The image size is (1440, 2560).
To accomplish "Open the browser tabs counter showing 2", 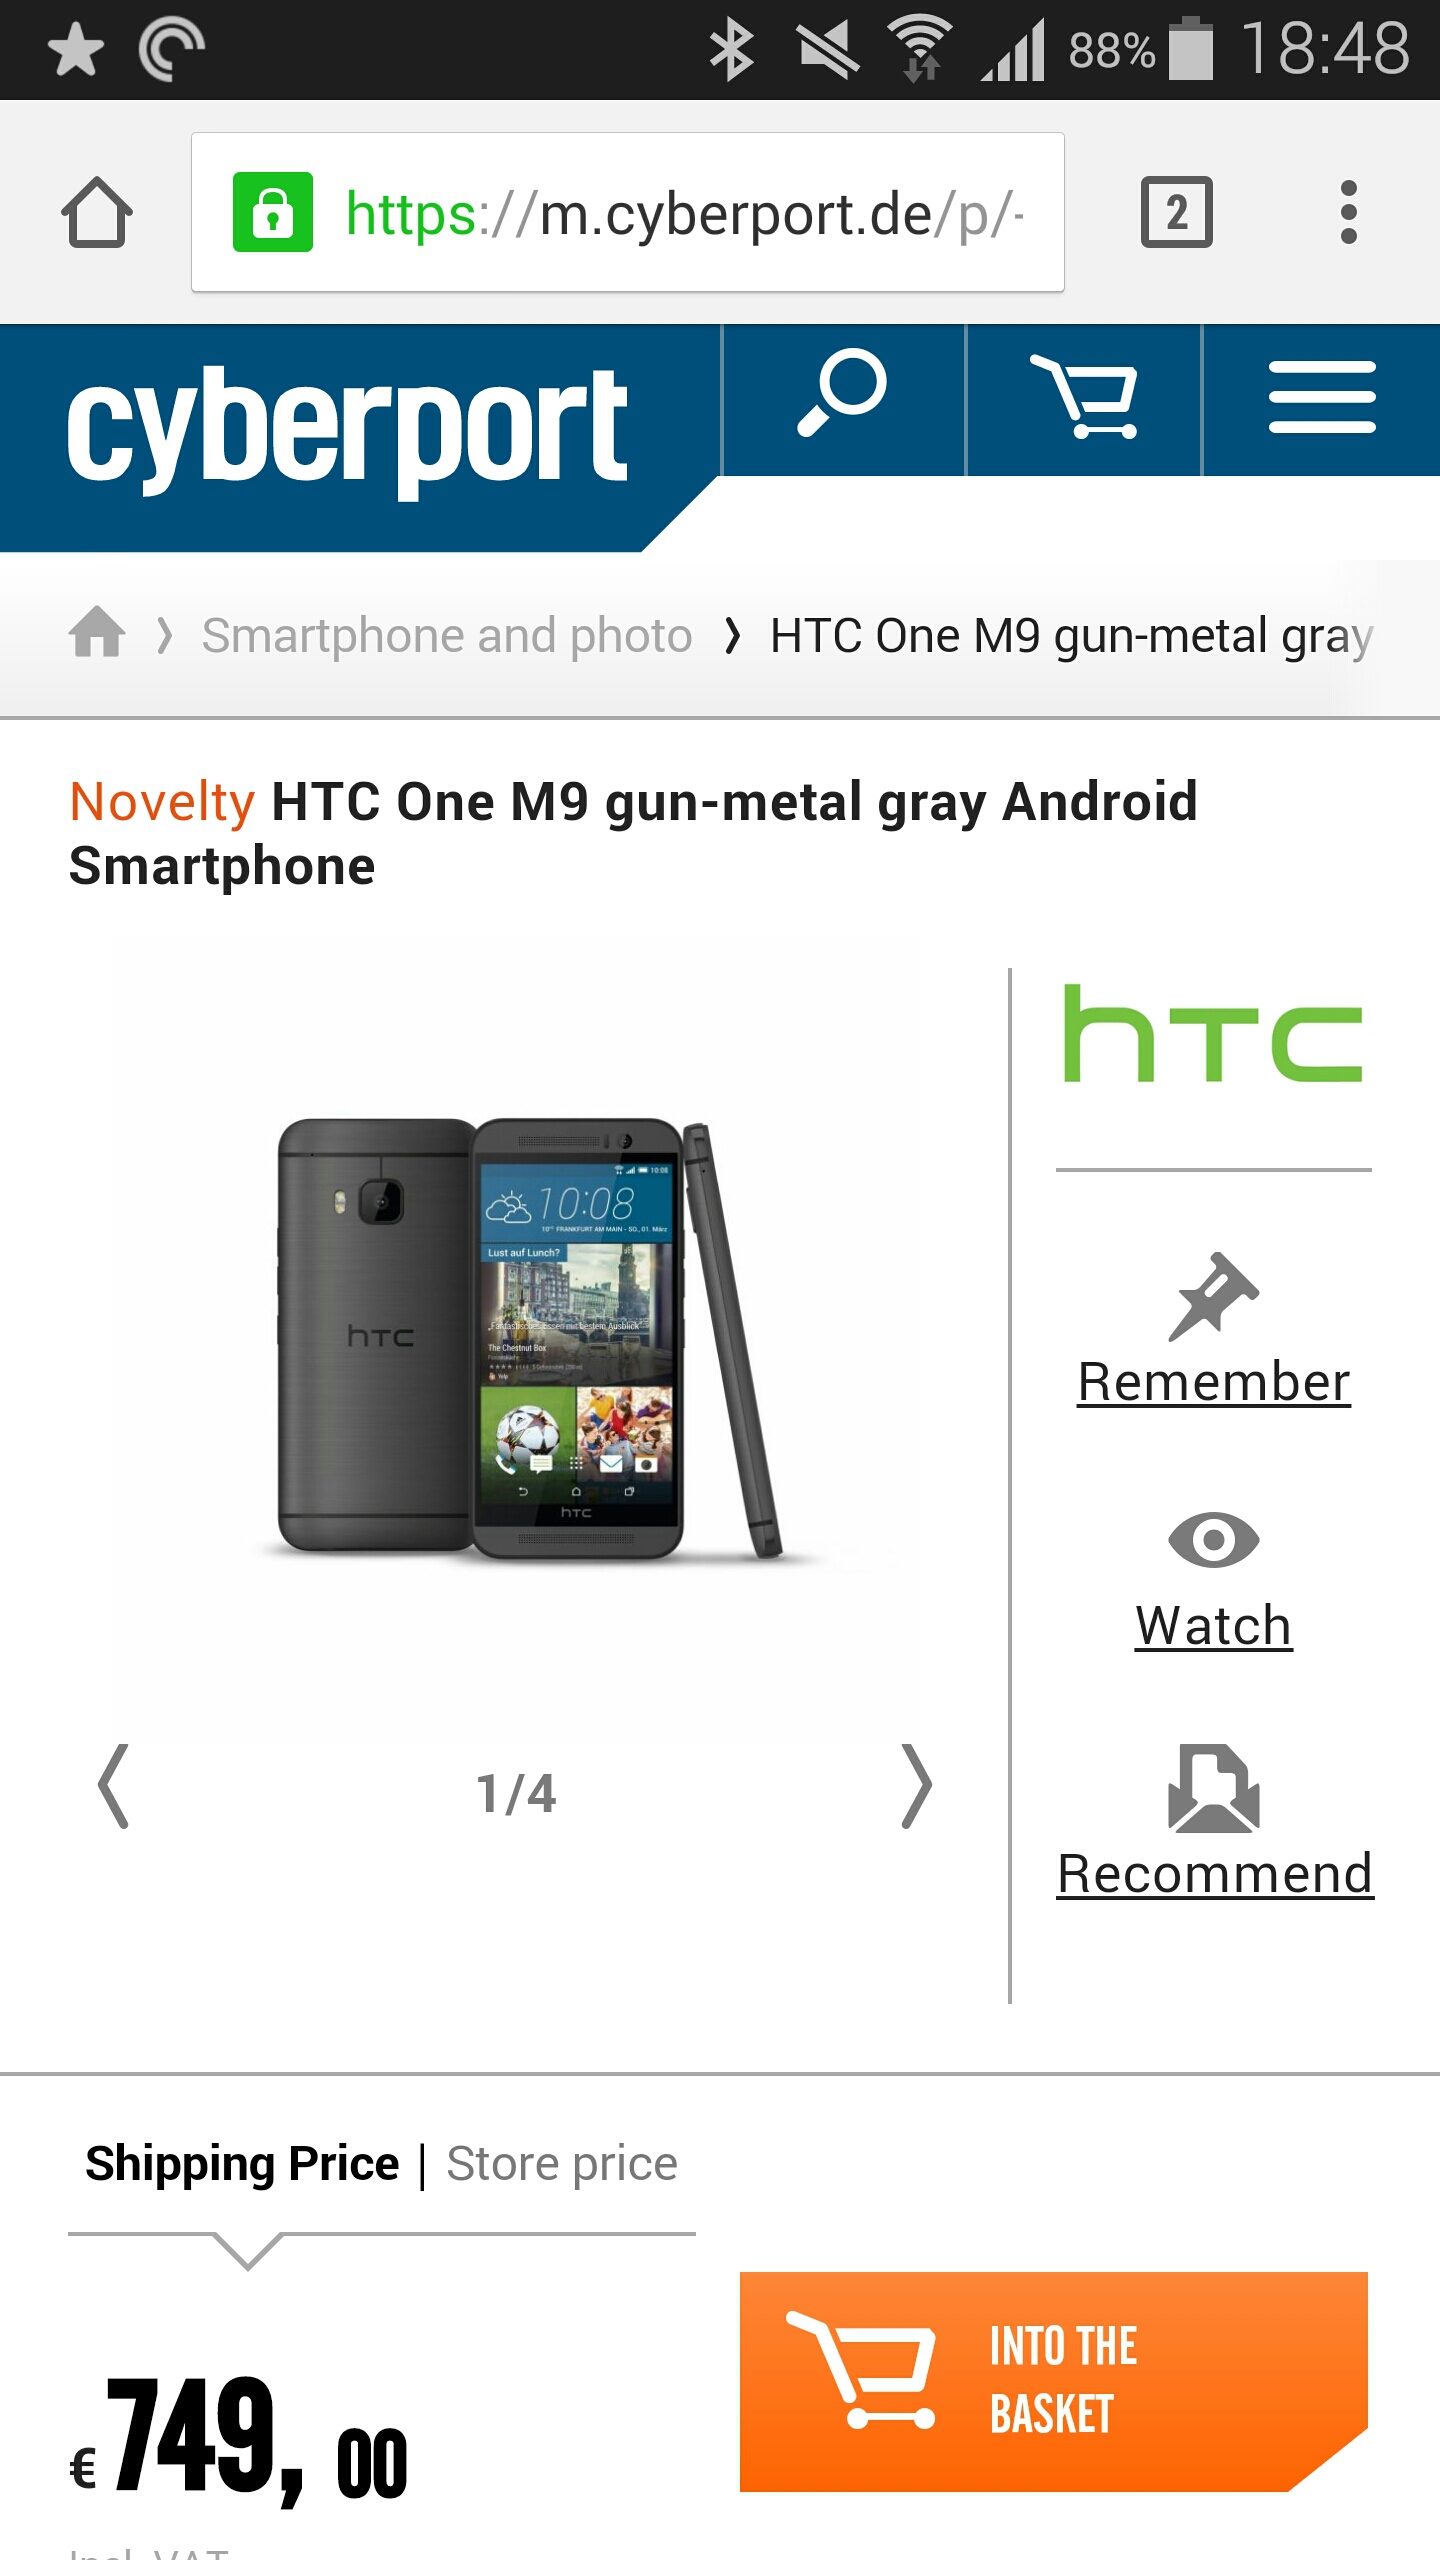I will (1176, 212).
